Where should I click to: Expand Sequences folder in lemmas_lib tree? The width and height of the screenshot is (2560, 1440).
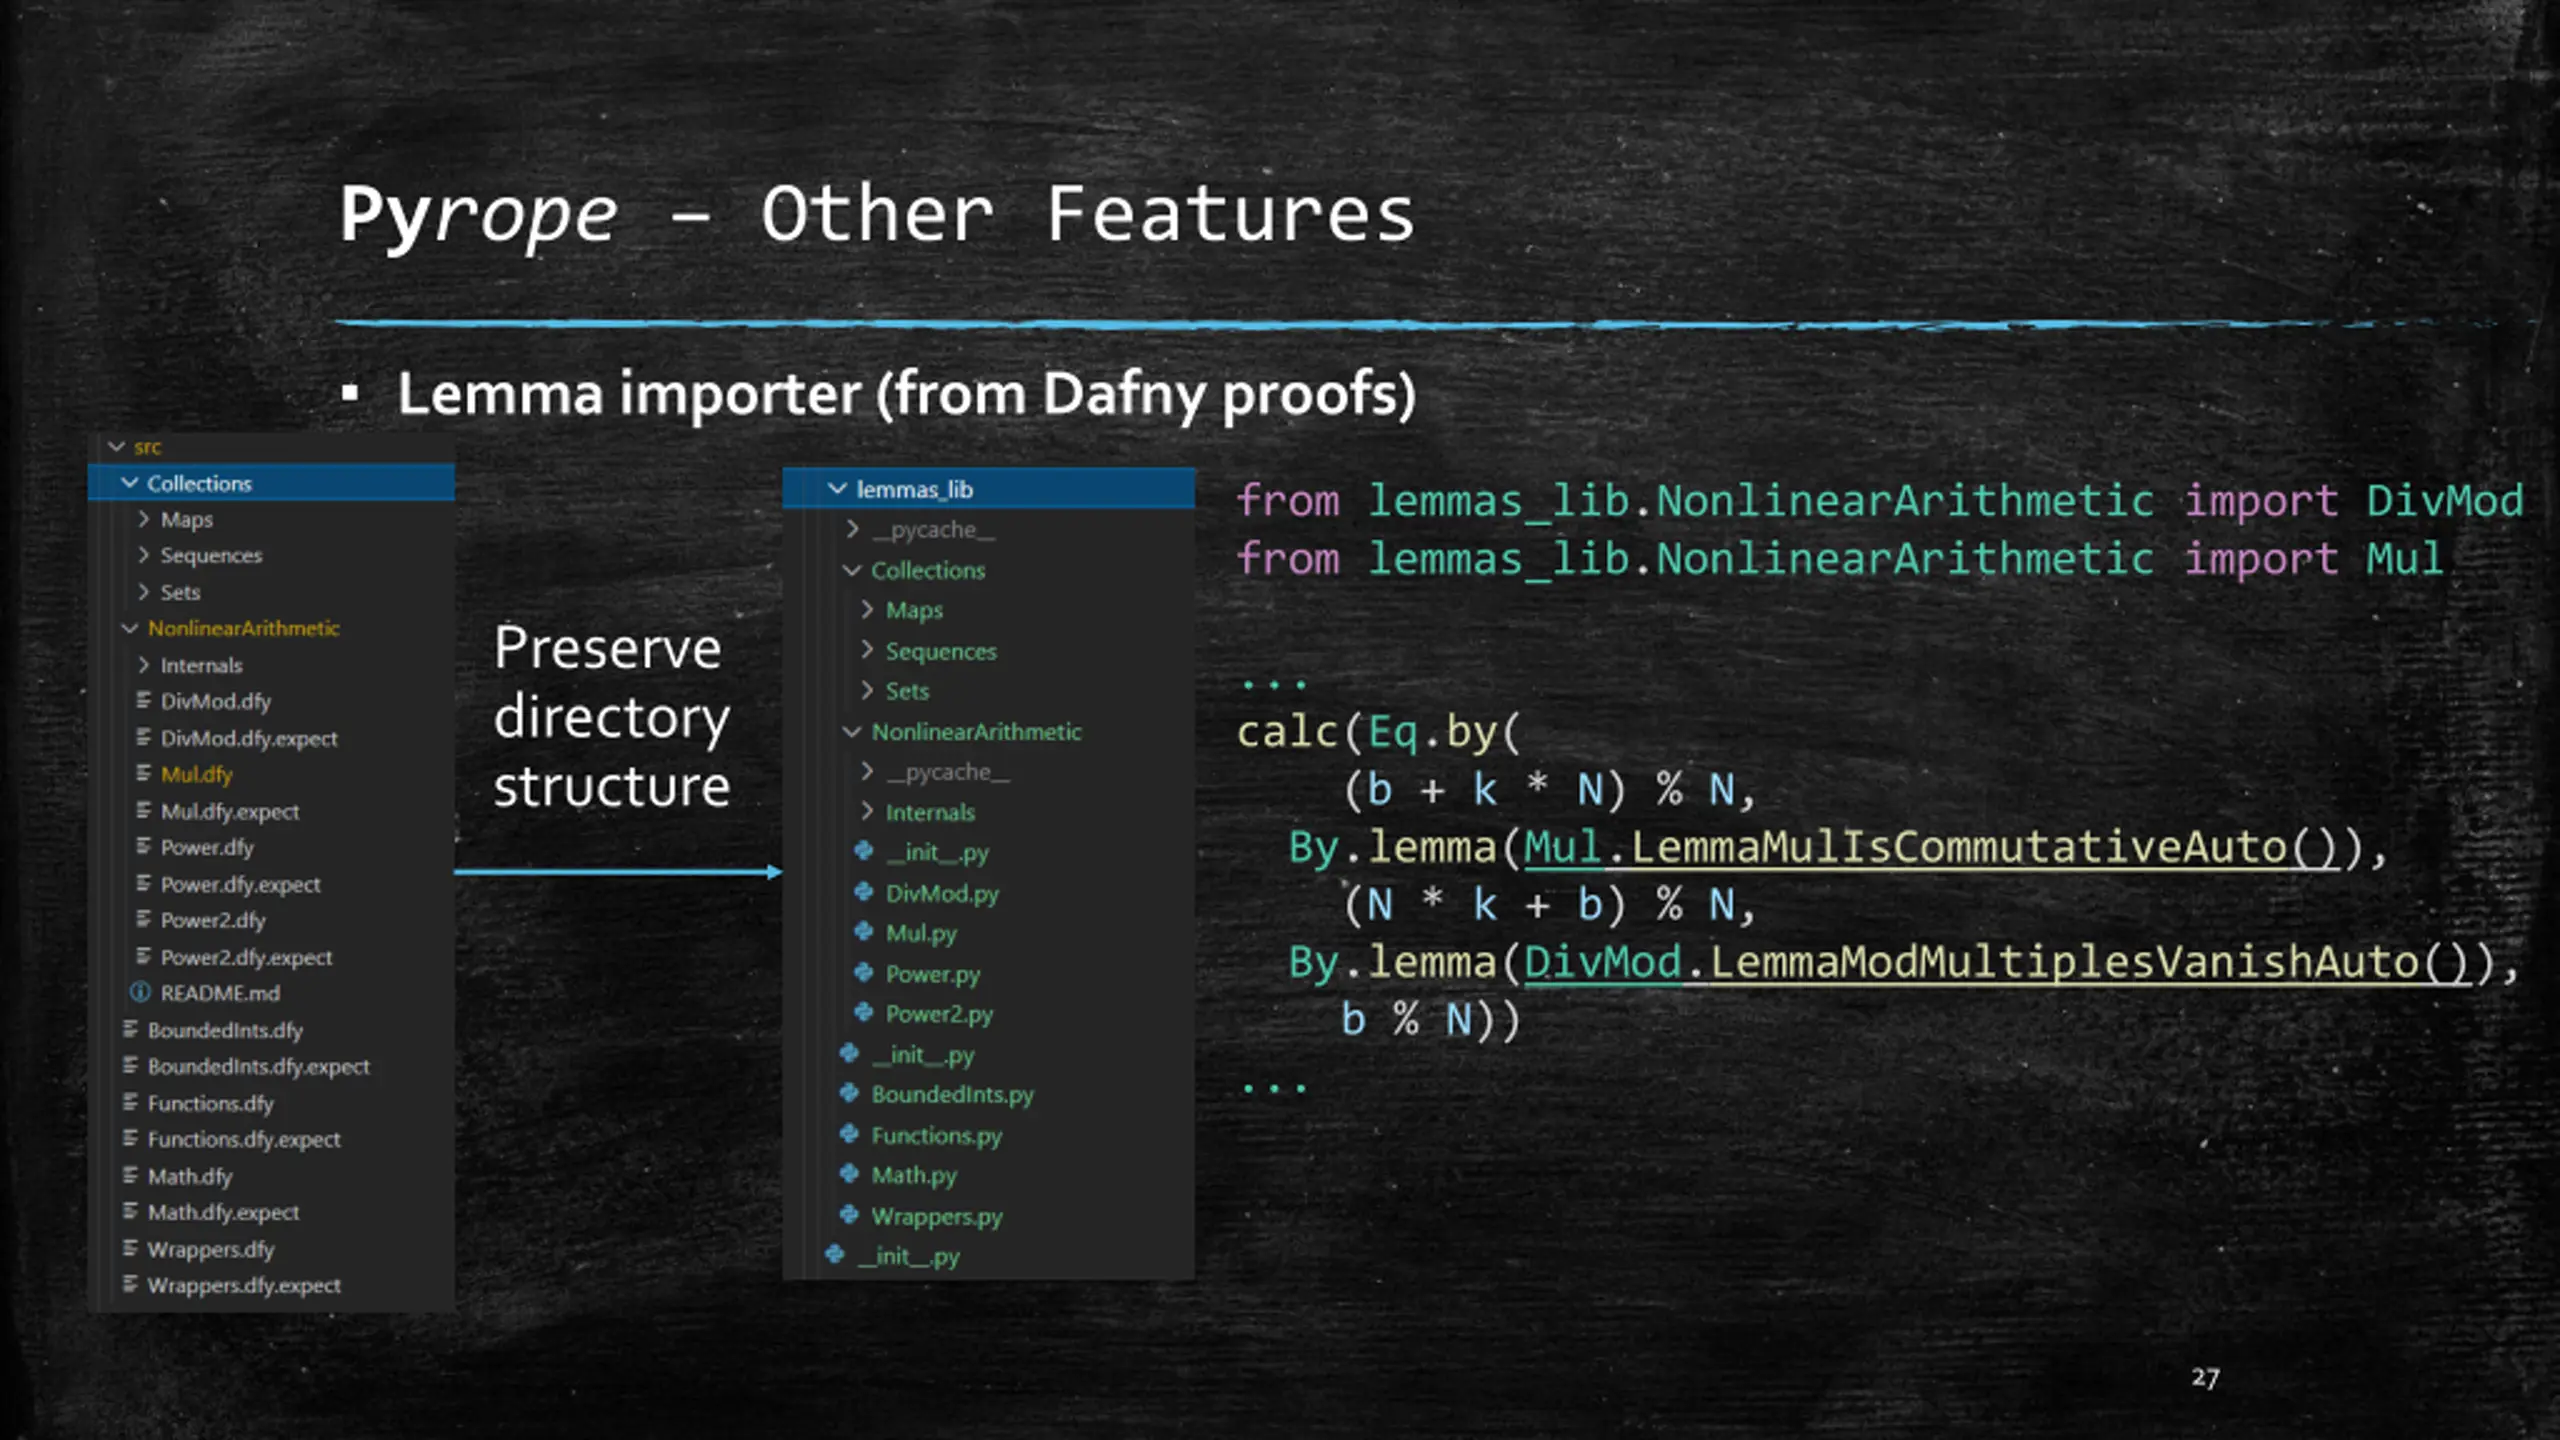coord(867,650)
